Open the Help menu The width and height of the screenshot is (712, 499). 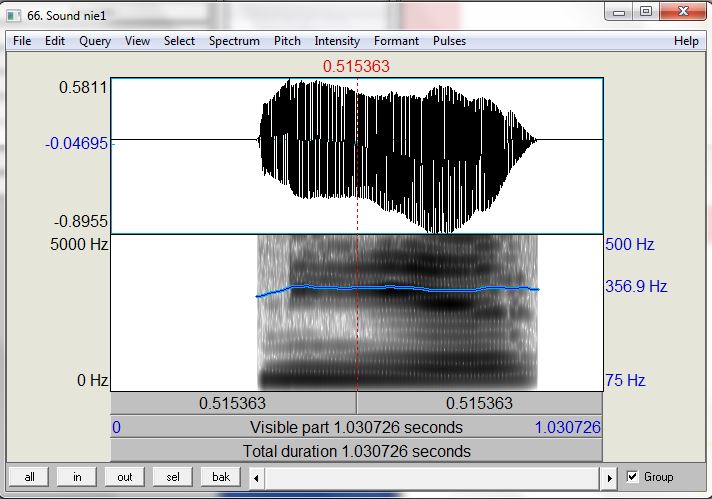686,41
